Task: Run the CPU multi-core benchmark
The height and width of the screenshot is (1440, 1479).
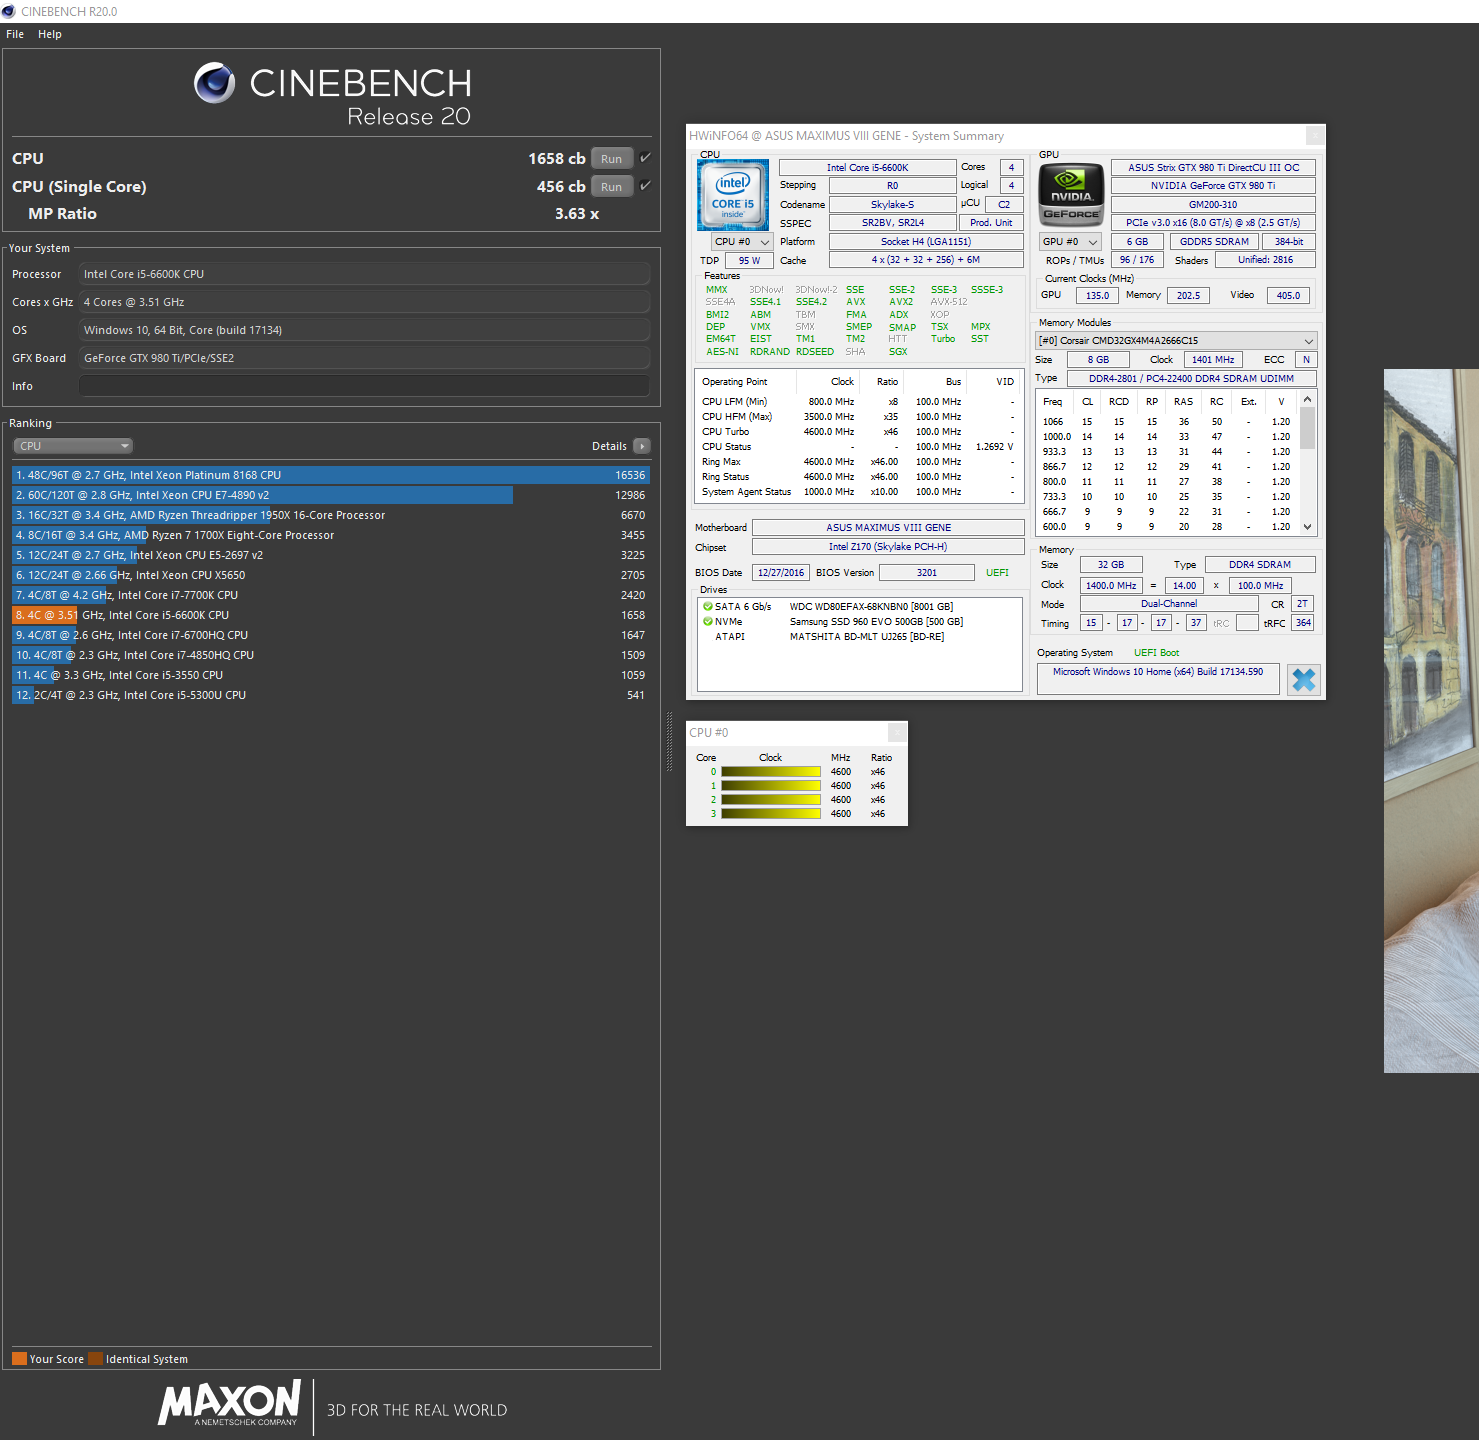Action: point(611,159)
